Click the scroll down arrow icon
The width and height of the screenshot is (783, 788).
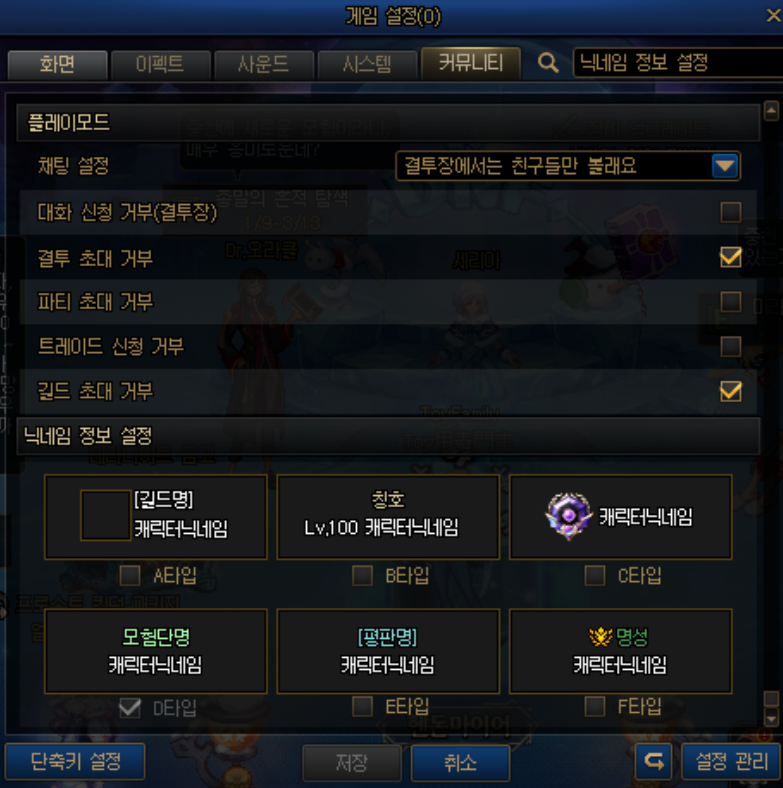point(771,718)
